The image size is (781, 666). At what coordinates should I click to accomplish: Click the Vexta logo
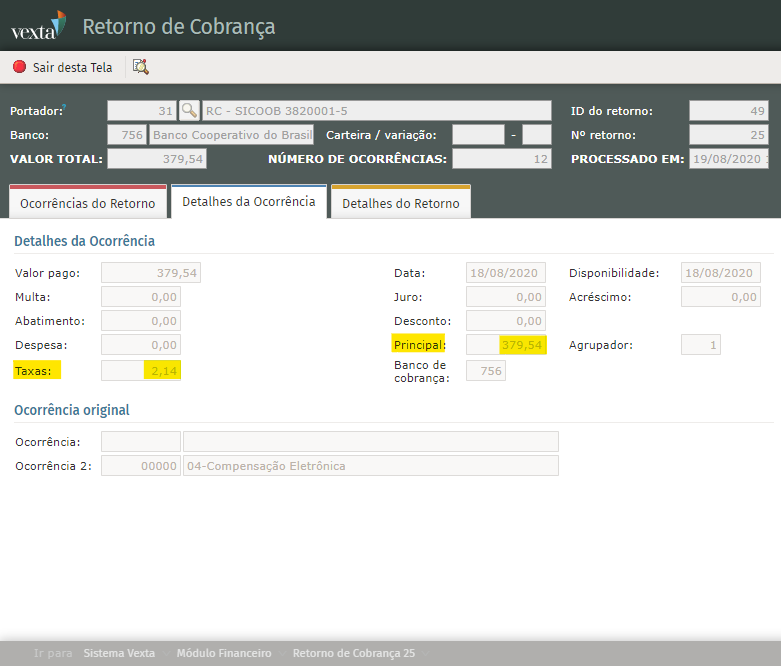[38, 26]
